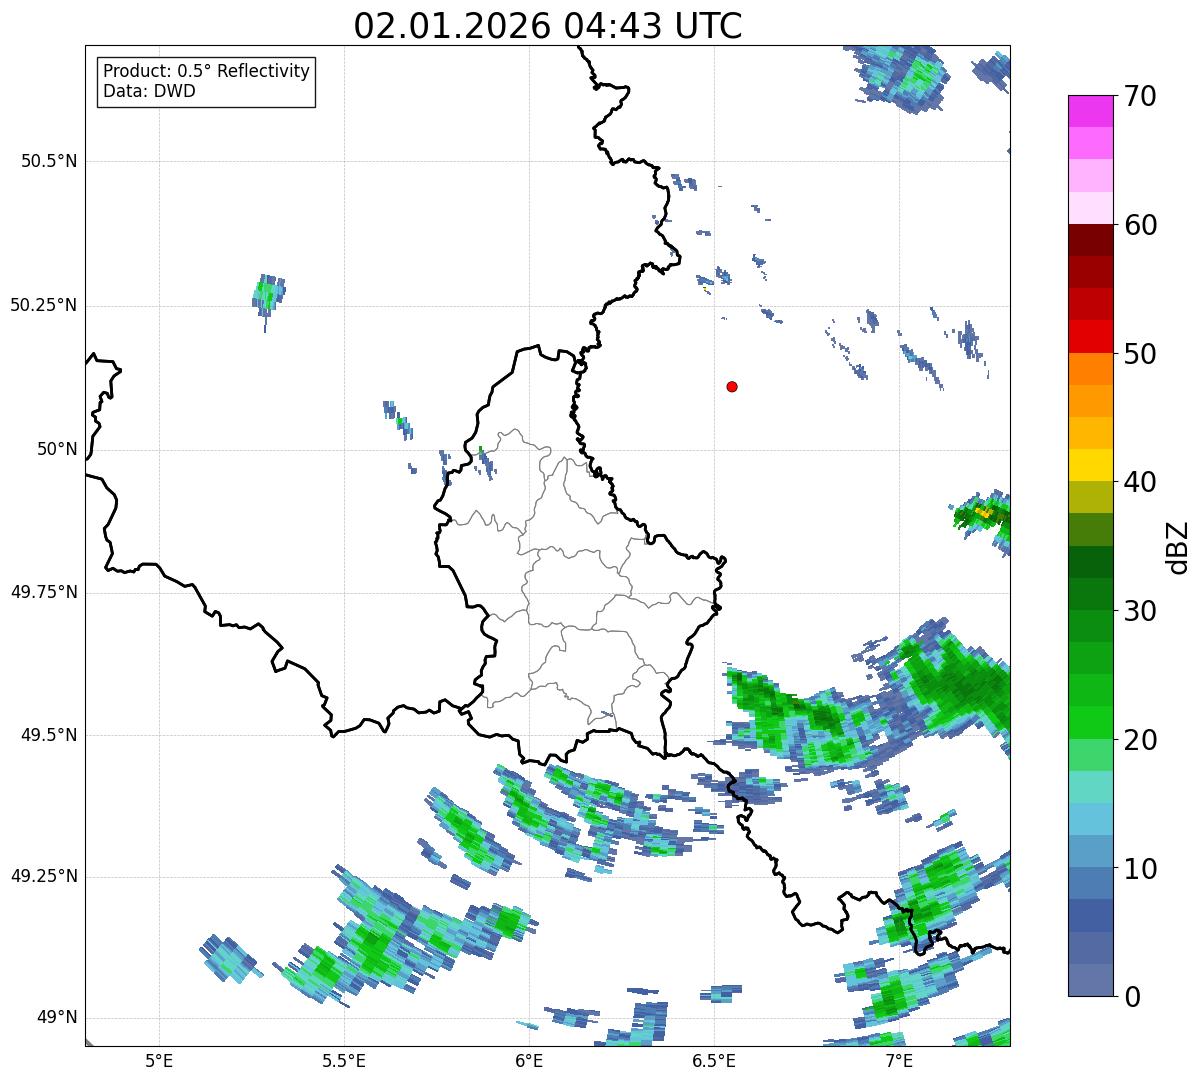Click the 'dBZ' colorbar label
Image resolution: width=1202 pixels, height=1081 pixels.
(x=1178, y=547)
